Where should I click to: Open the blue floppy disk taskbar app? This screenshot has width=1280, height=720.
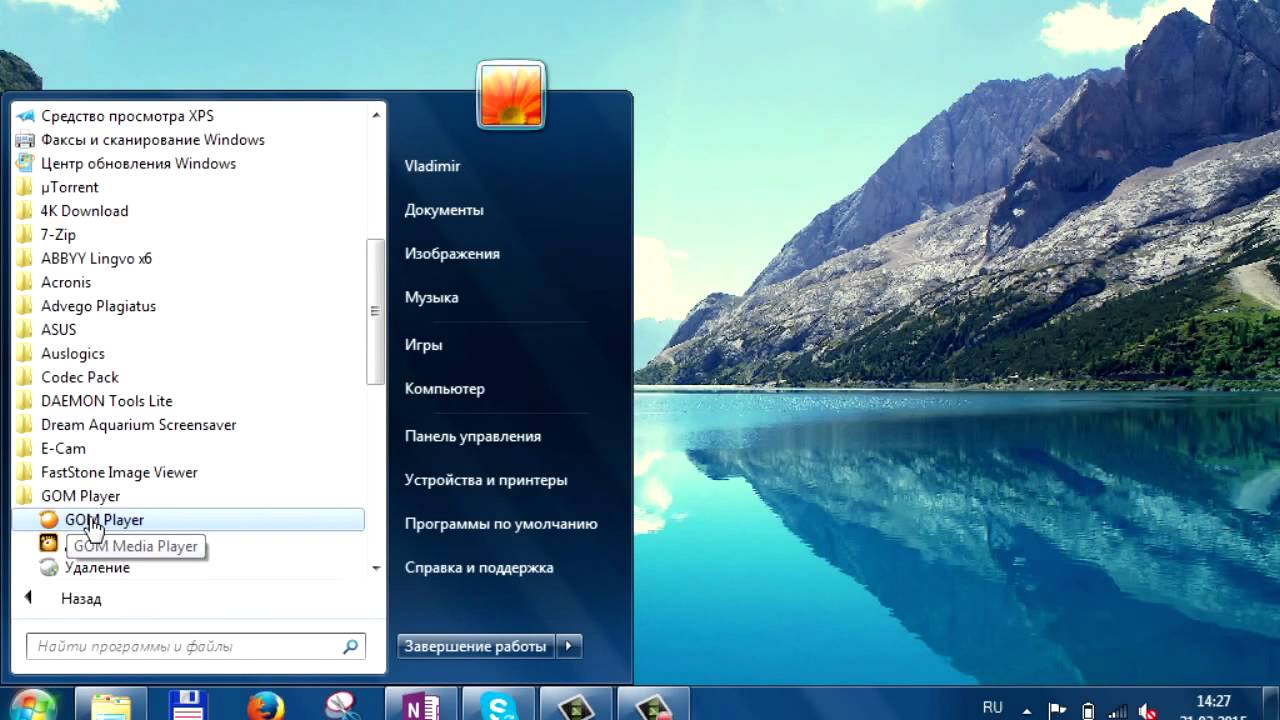click(x=187, y=705)
